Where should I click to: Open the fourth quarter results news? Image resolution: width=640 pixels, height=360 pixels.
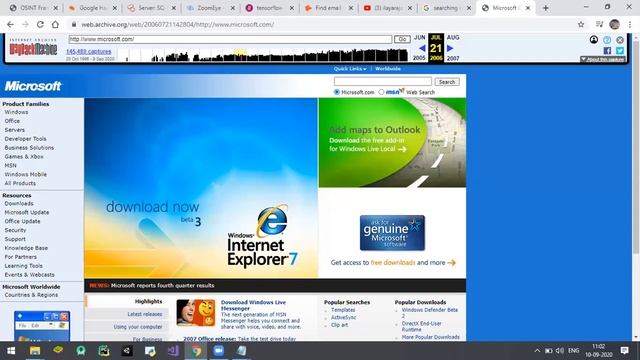162,285
